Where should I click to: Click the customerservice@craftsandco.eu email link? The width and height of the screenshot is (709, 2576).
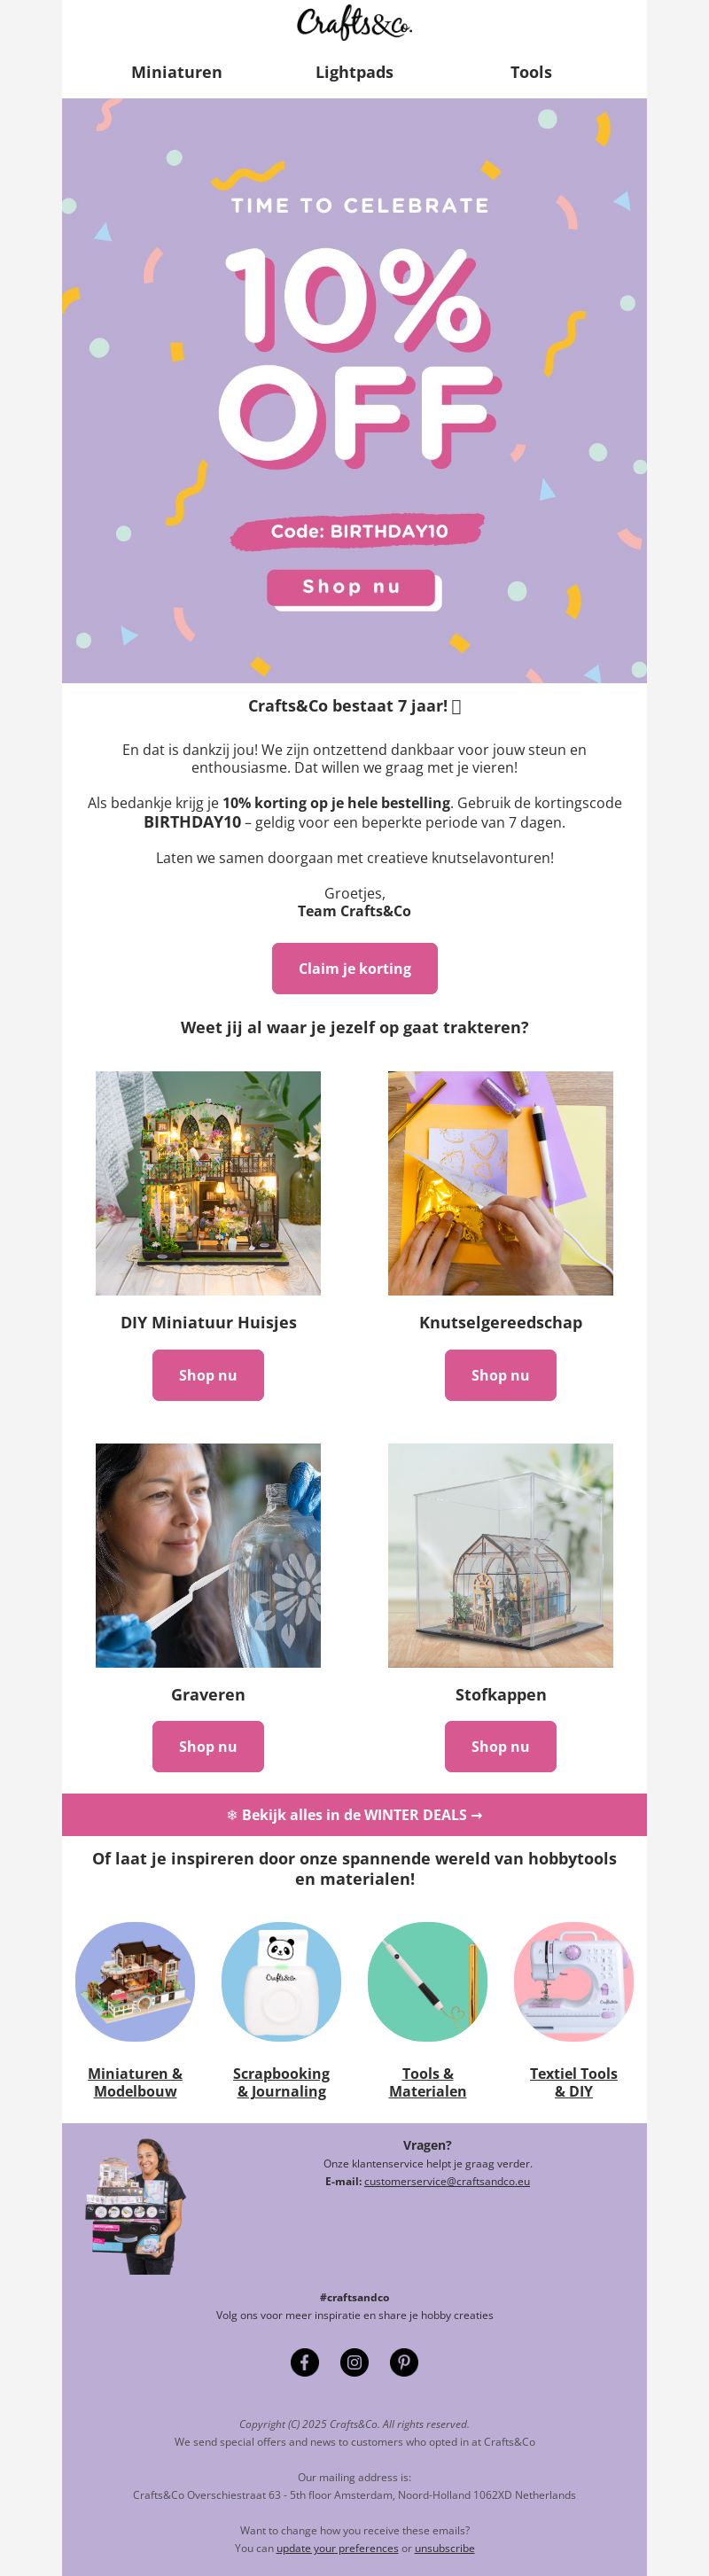click(447, 2181)
